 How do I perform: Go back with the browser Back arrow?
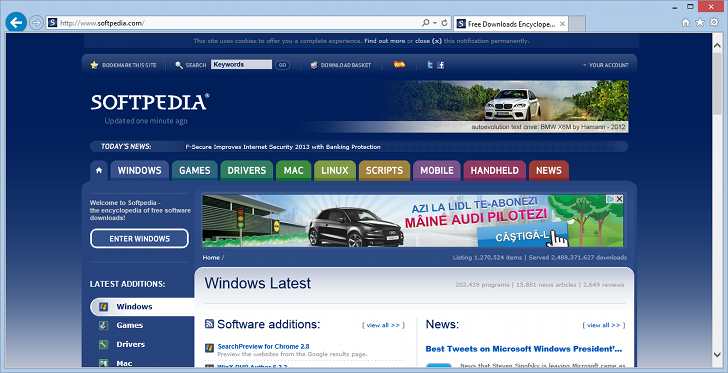click(16, 22)
